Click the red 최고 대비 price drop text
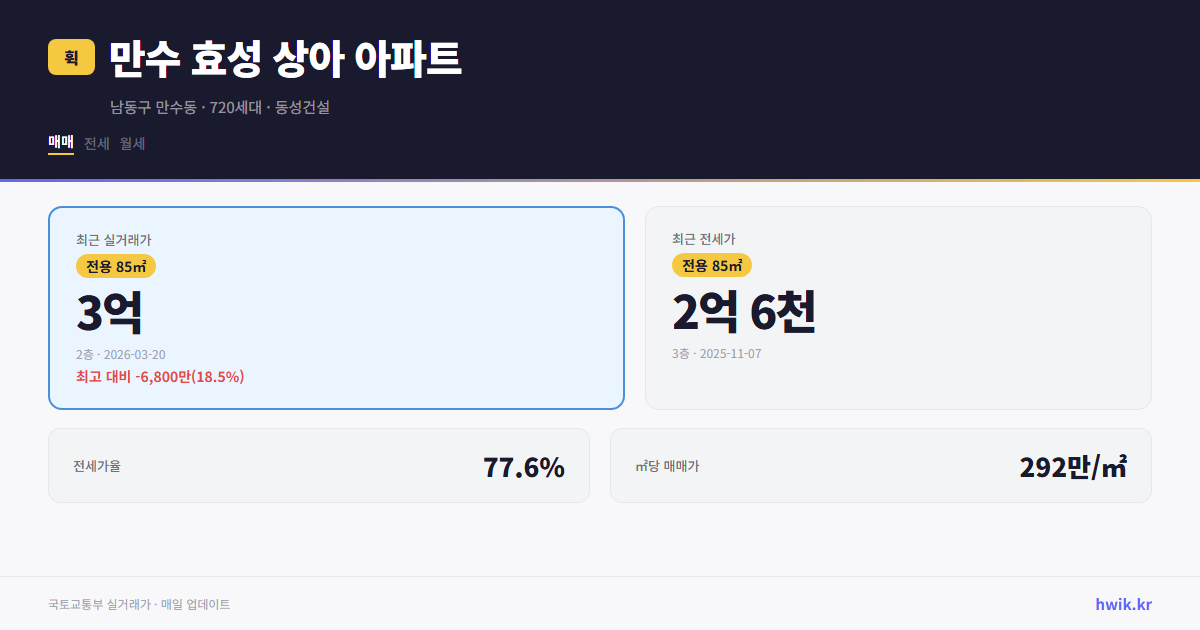The height and width of the screenshot is (630, 1200). (159, 378)
